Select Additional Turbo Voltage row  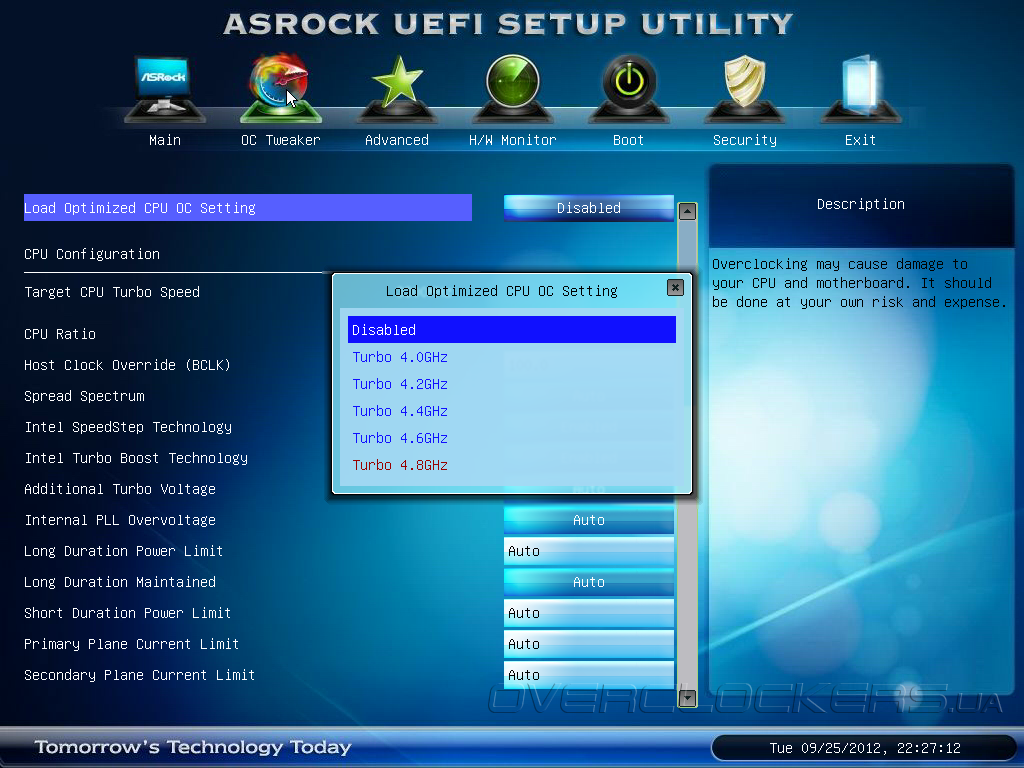(x=120, y=489)
